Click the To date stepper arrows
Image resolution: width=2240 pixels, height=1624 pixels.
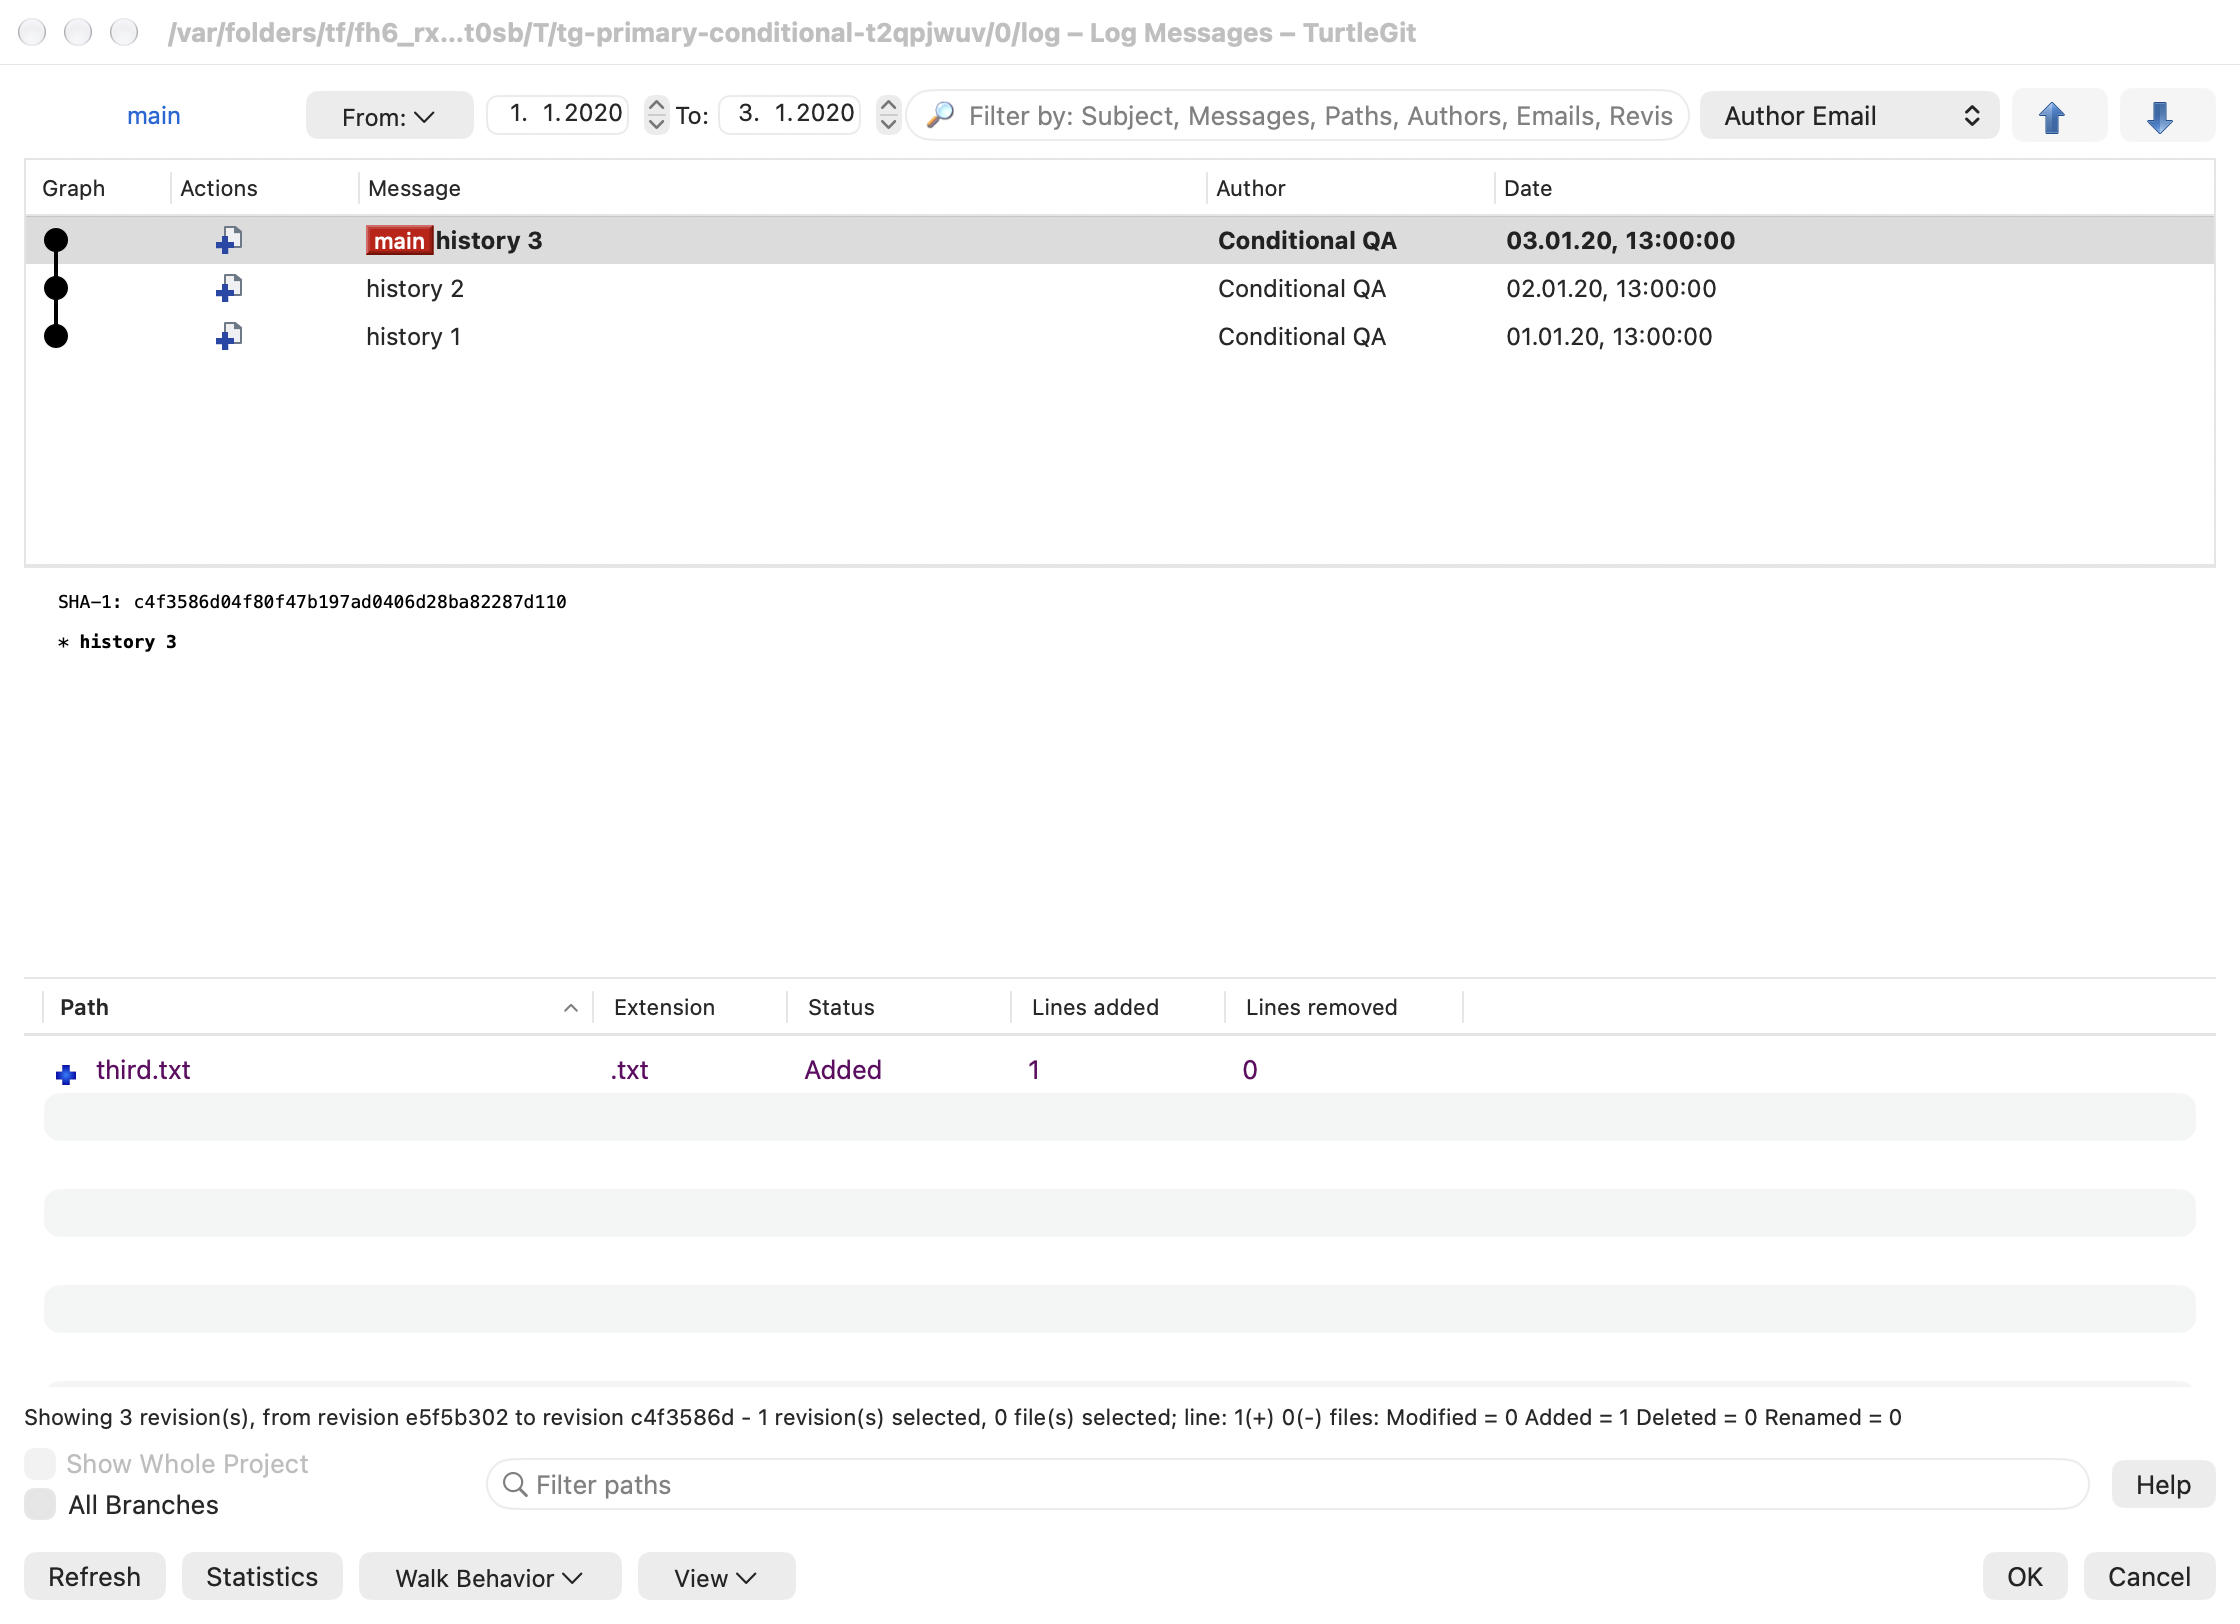(x=888, y=114)
